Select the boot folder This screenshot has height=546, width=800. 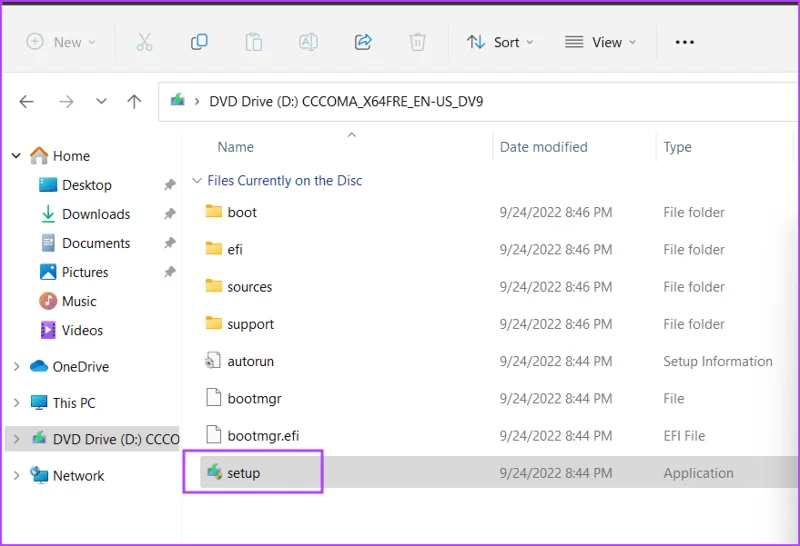click(242, 212)
